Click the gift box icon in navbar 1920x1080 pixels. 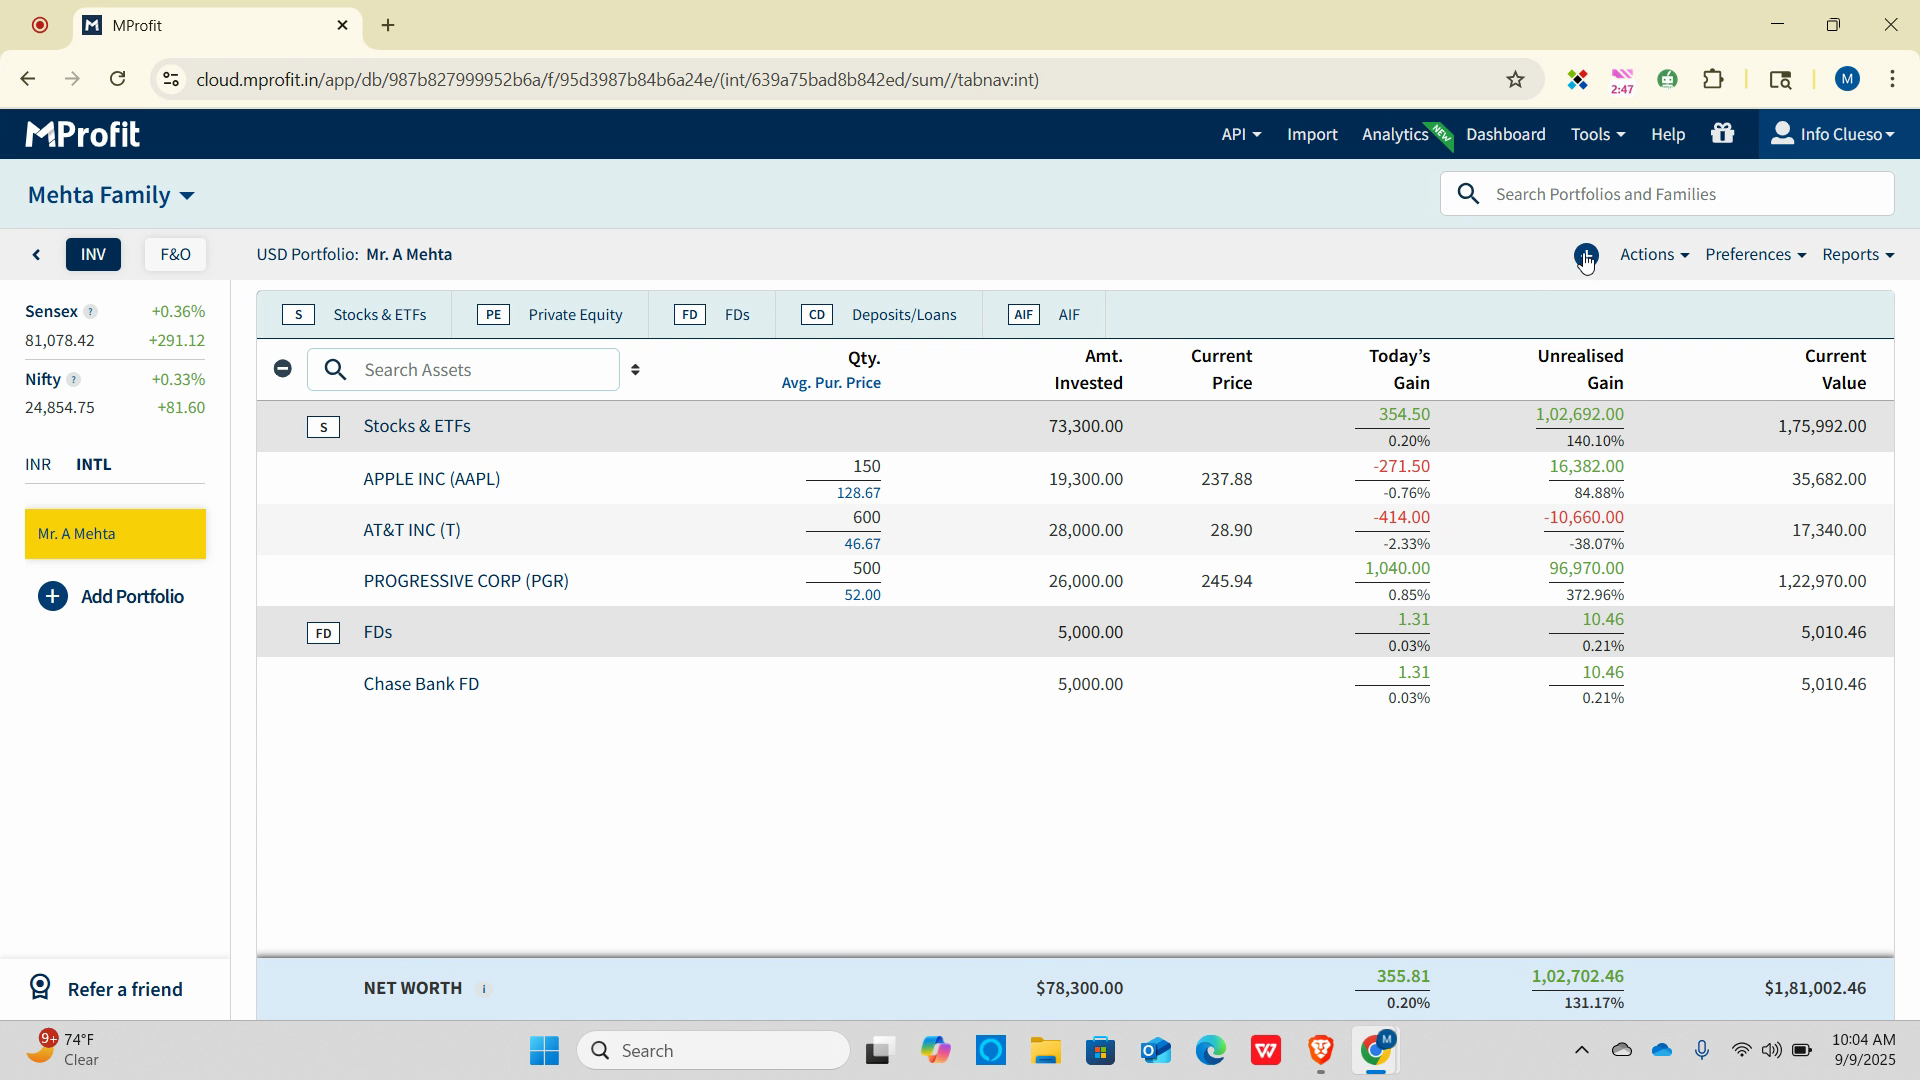coord(1722,134)
